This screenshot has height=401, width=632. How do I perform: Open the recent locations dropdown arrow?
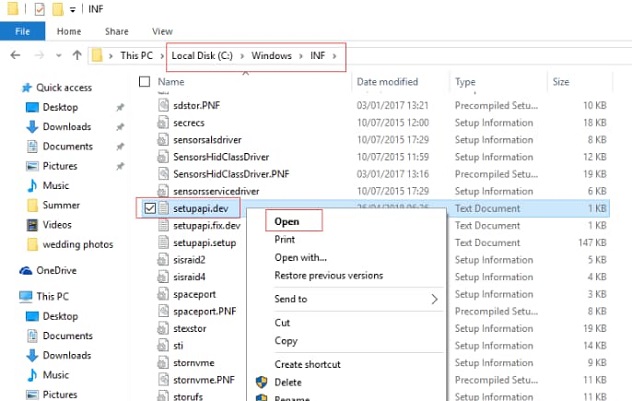59,56
